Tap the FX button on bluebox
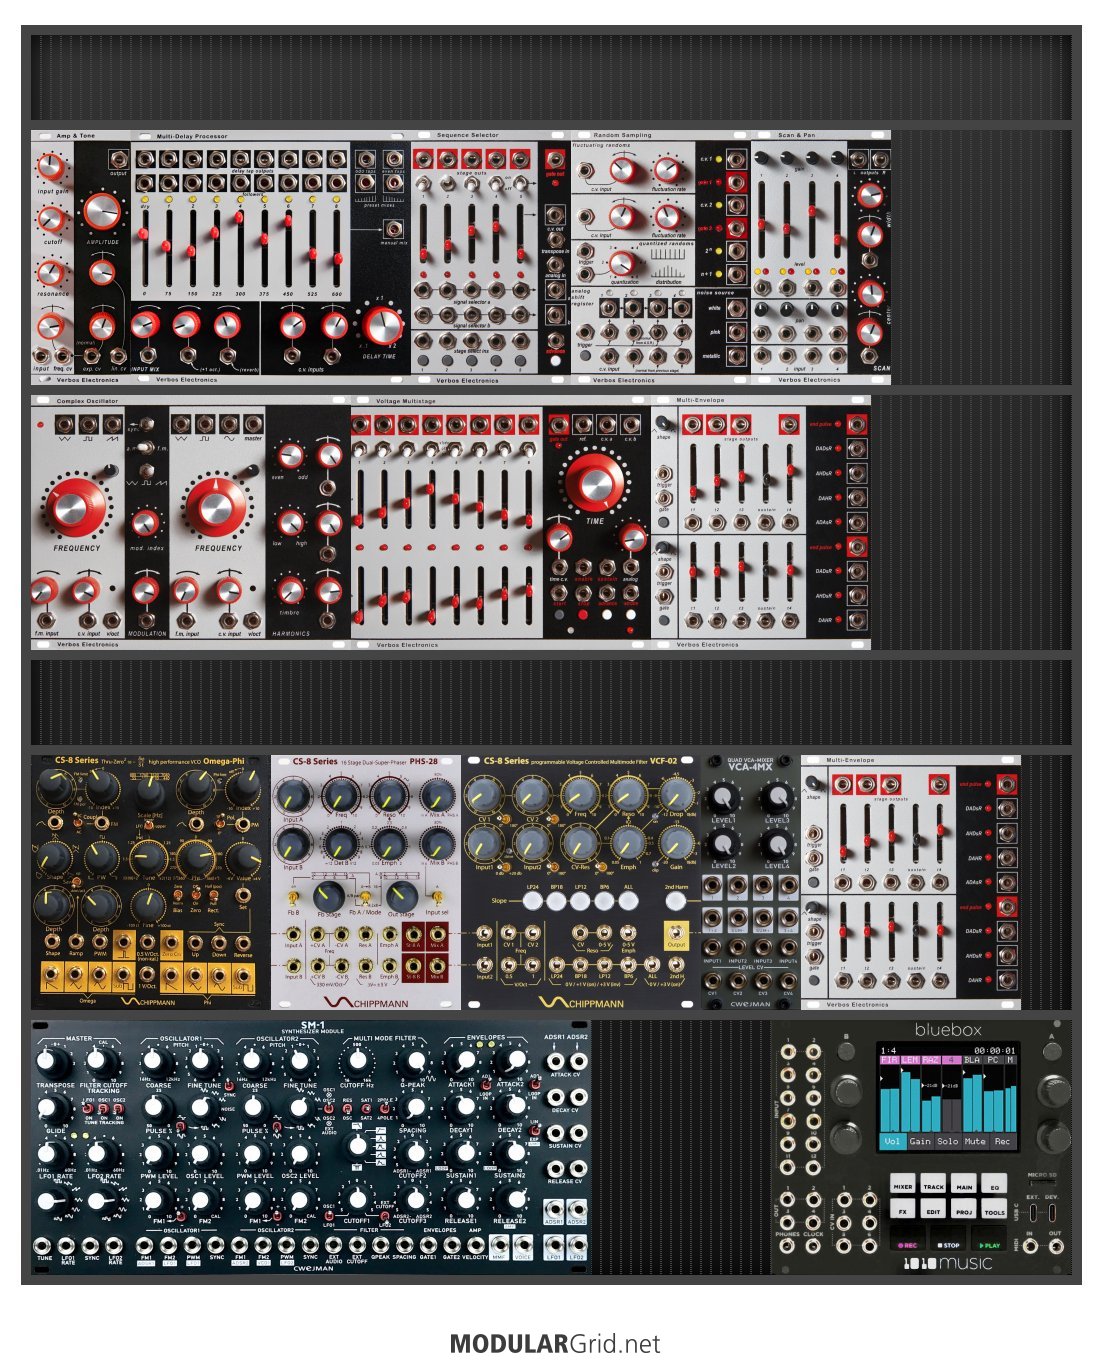Image resolution: width=1112 pixels, height=1365 pixels. 903,1208
